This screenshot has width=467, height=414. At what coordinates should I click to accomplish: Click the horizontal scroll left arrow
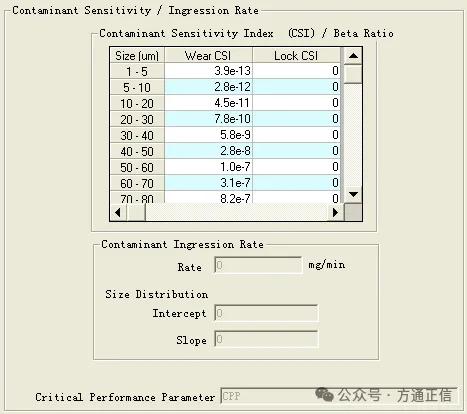point(118,212)
